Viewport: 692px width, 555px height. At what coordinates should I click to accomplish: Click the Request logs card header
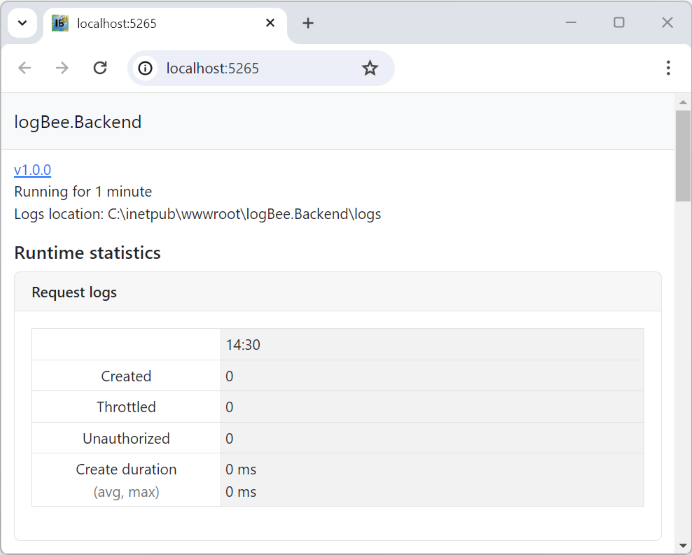point(338,292)
